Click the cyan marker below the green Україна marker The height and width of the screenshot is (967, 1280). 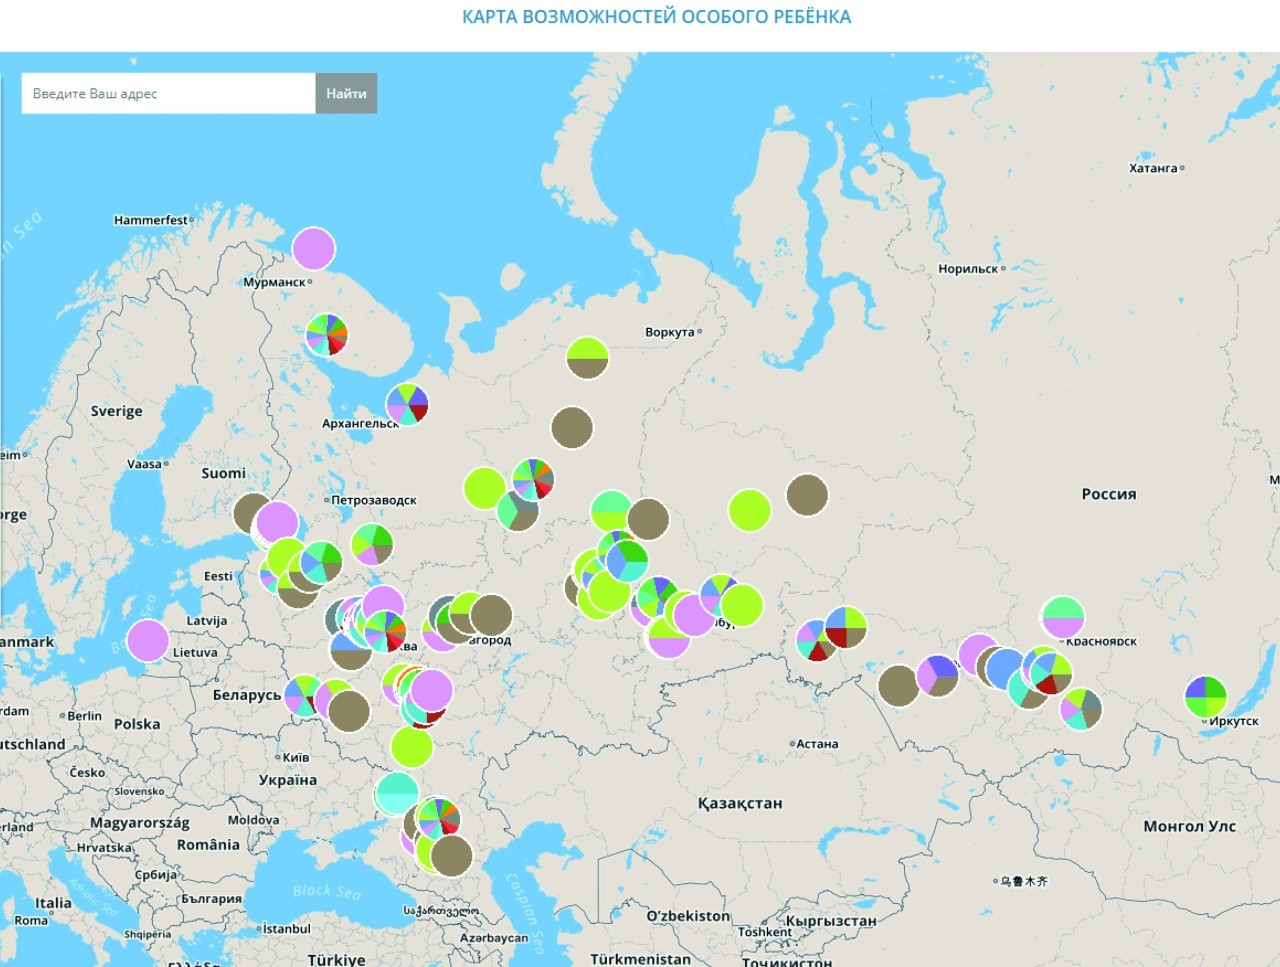[x=396, y=793]
